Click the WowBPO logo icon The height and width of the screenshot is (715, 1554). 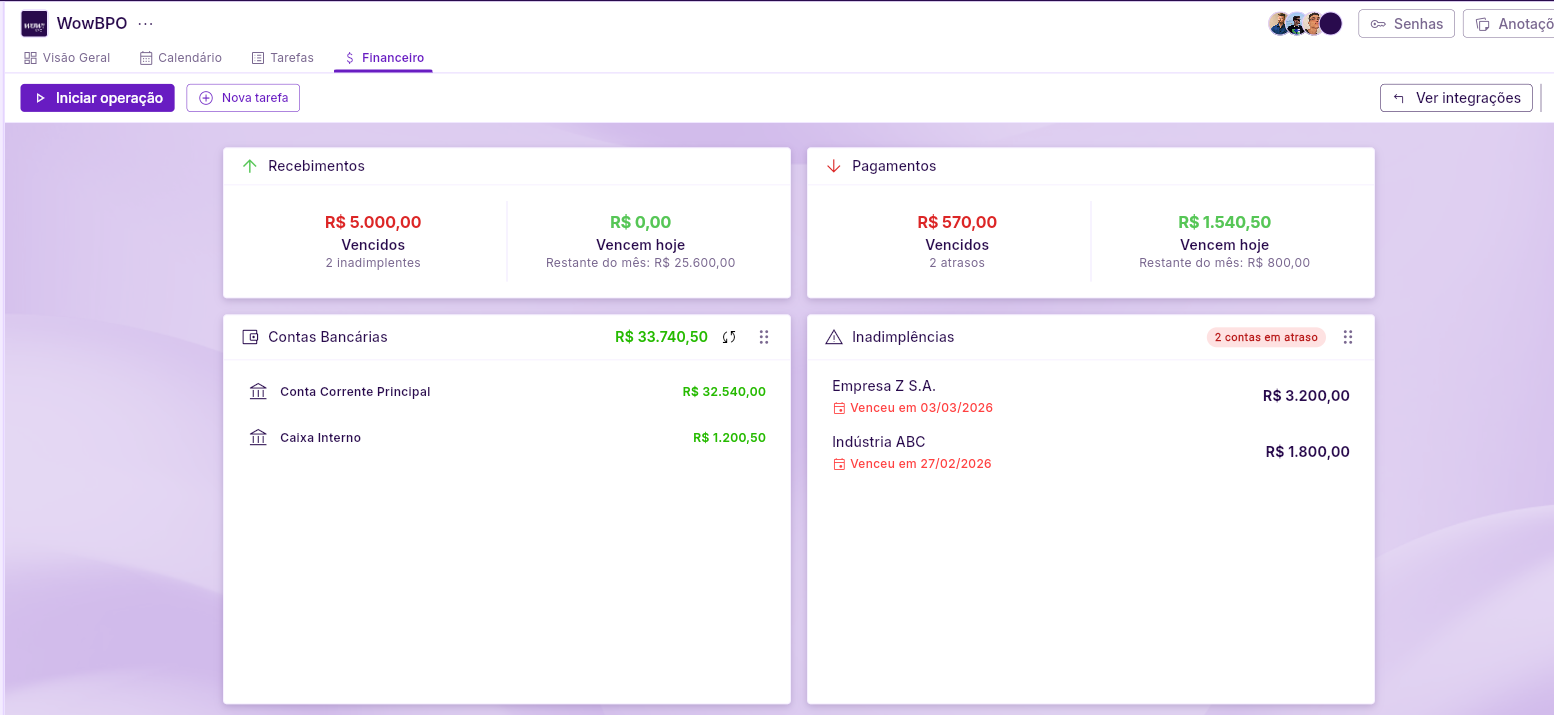(34, 24)
